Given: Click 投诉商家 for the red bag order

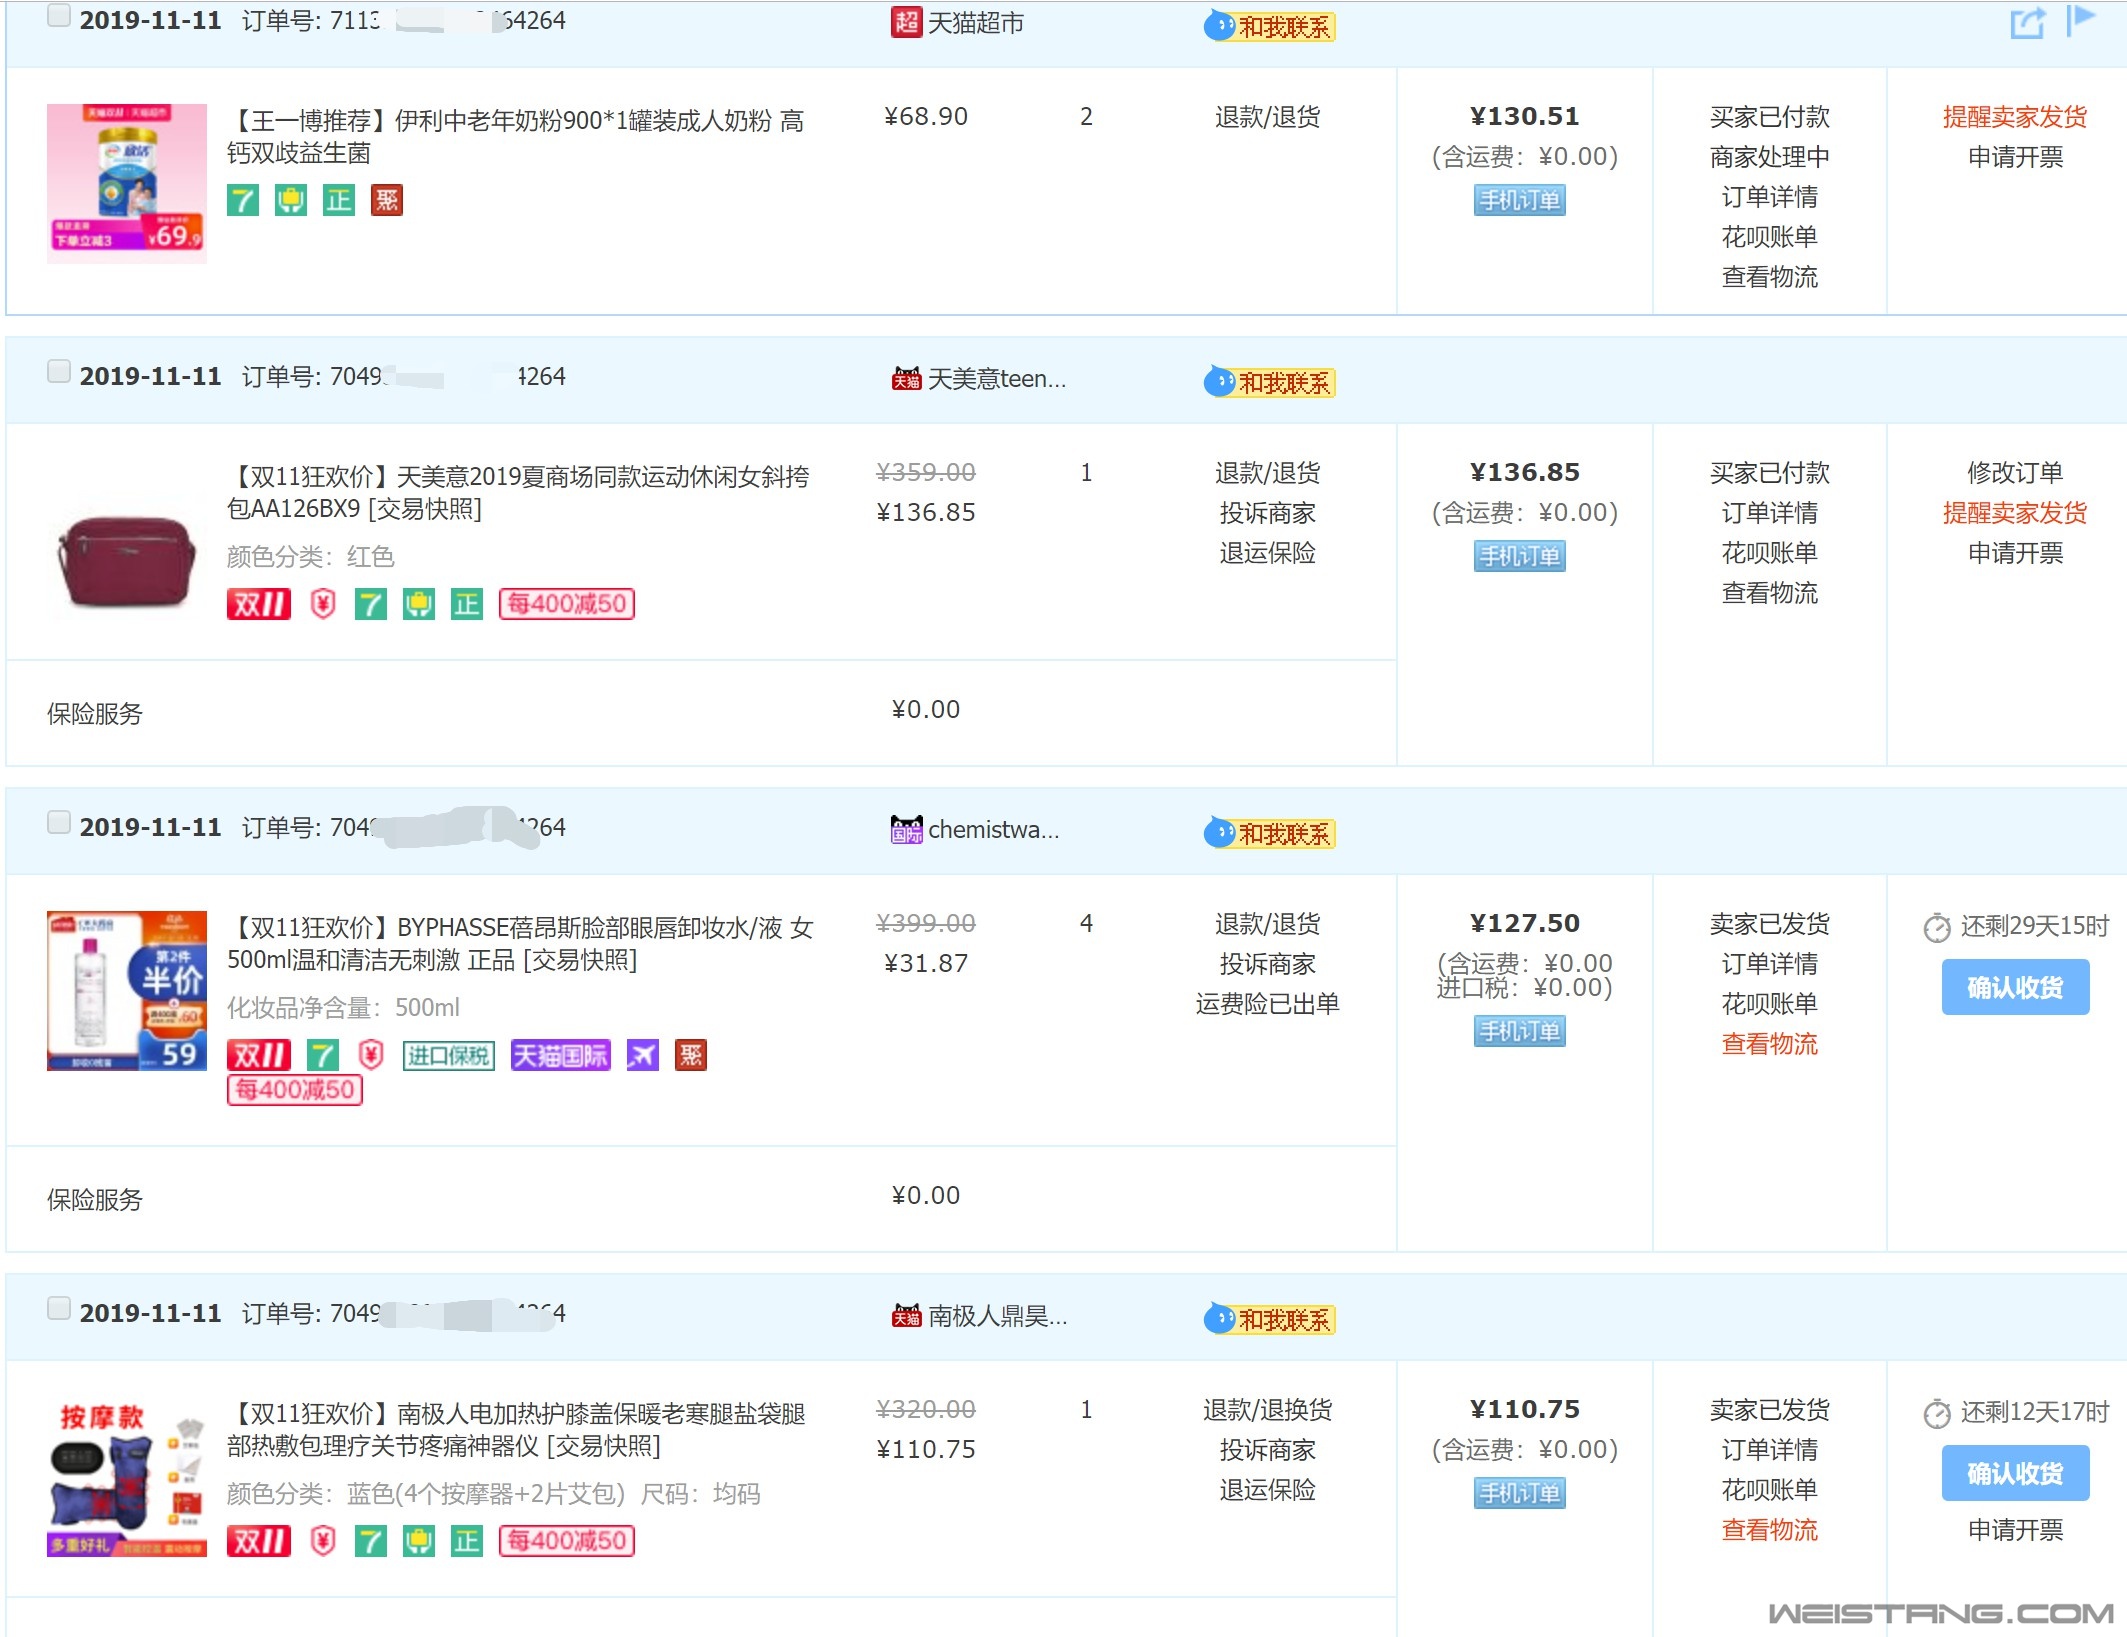Looking at the screenshot, I should pos(1267,513).
